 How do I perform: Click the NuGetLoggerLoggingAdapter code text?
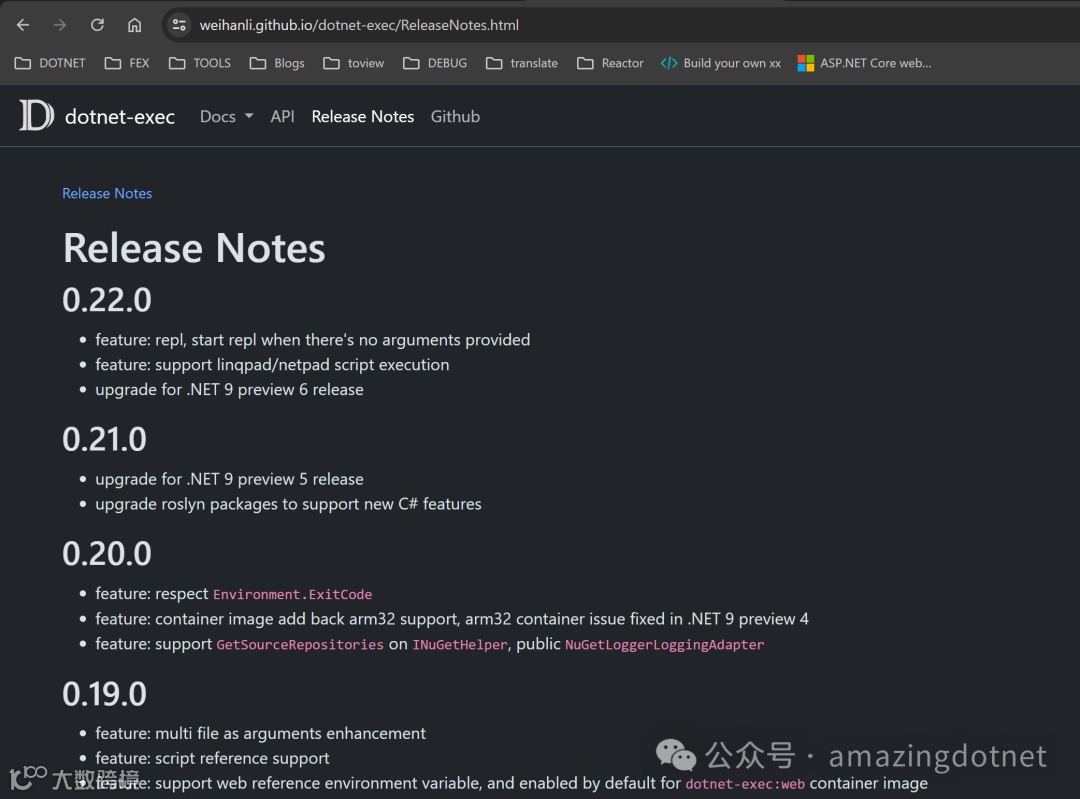click(x=665, y=645)
